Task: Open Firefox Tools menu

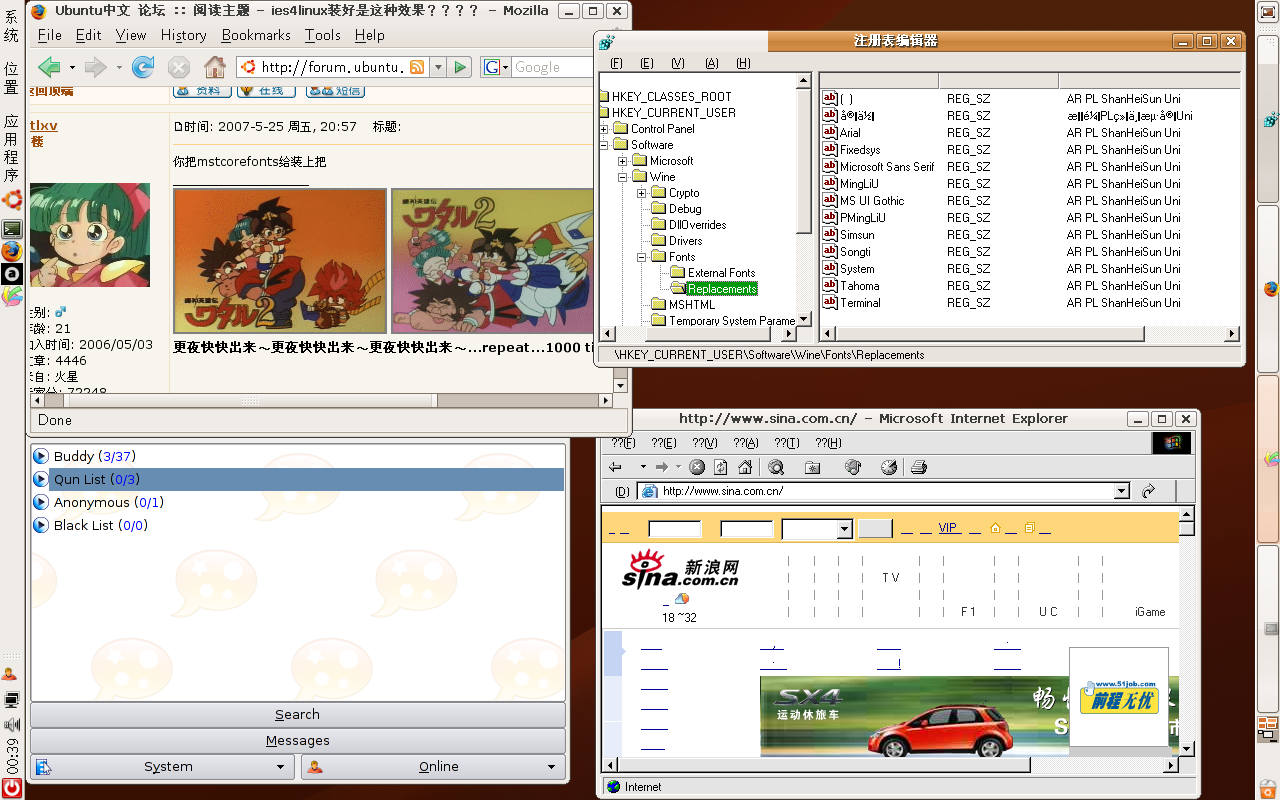Action: pyautogui.click(x=323, y=35)
